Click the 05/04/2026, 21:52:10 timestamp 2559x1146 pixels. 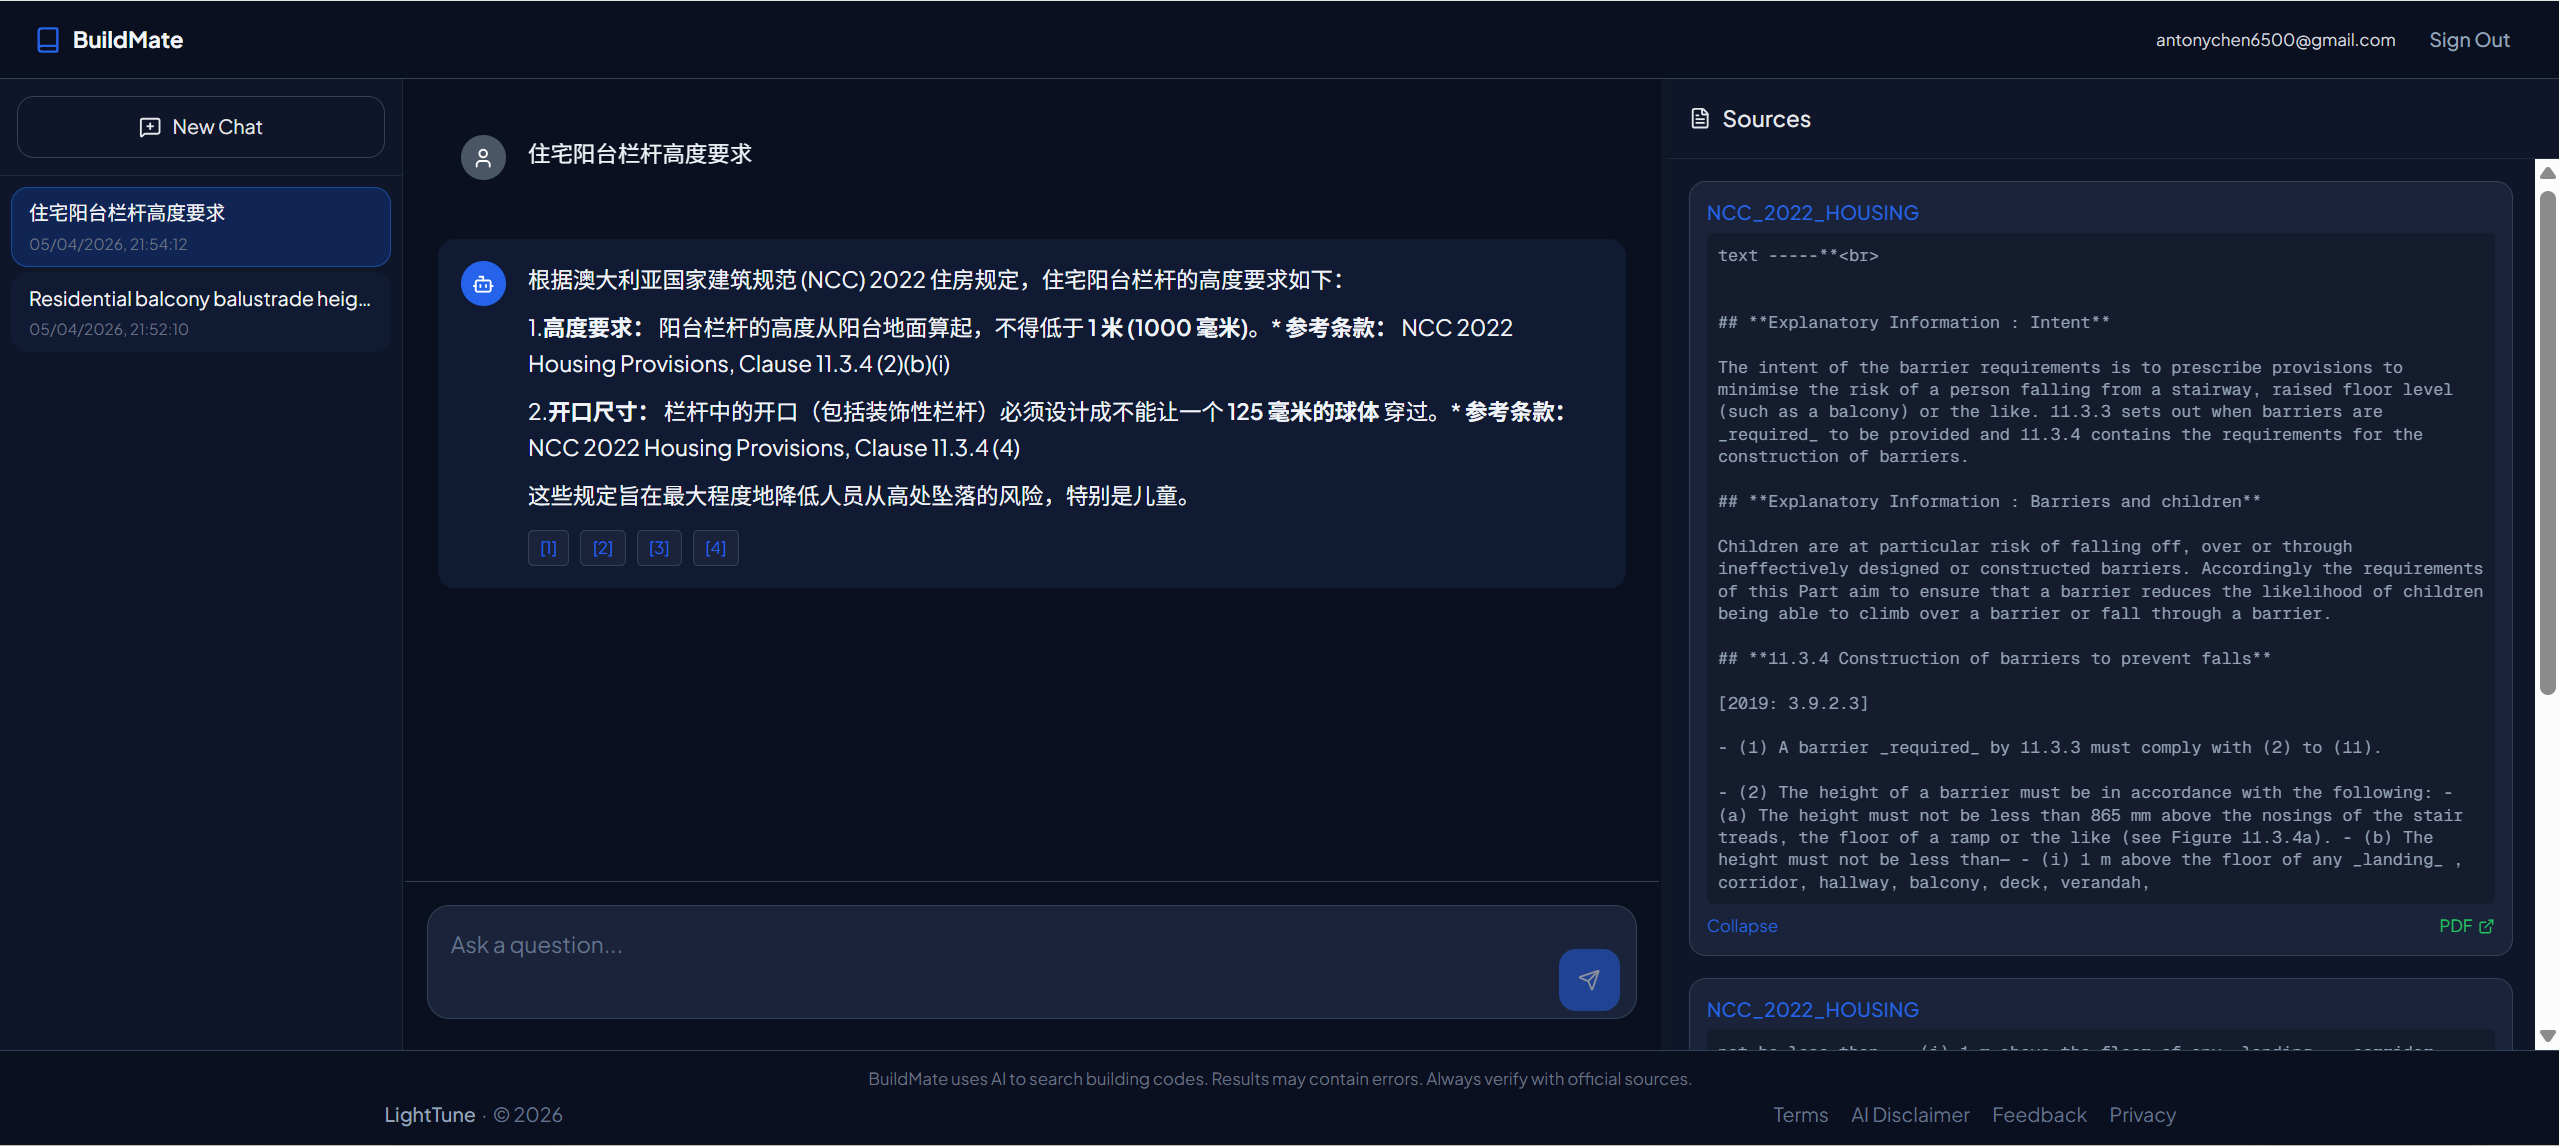pyautogui.click(x=108, y=329)
